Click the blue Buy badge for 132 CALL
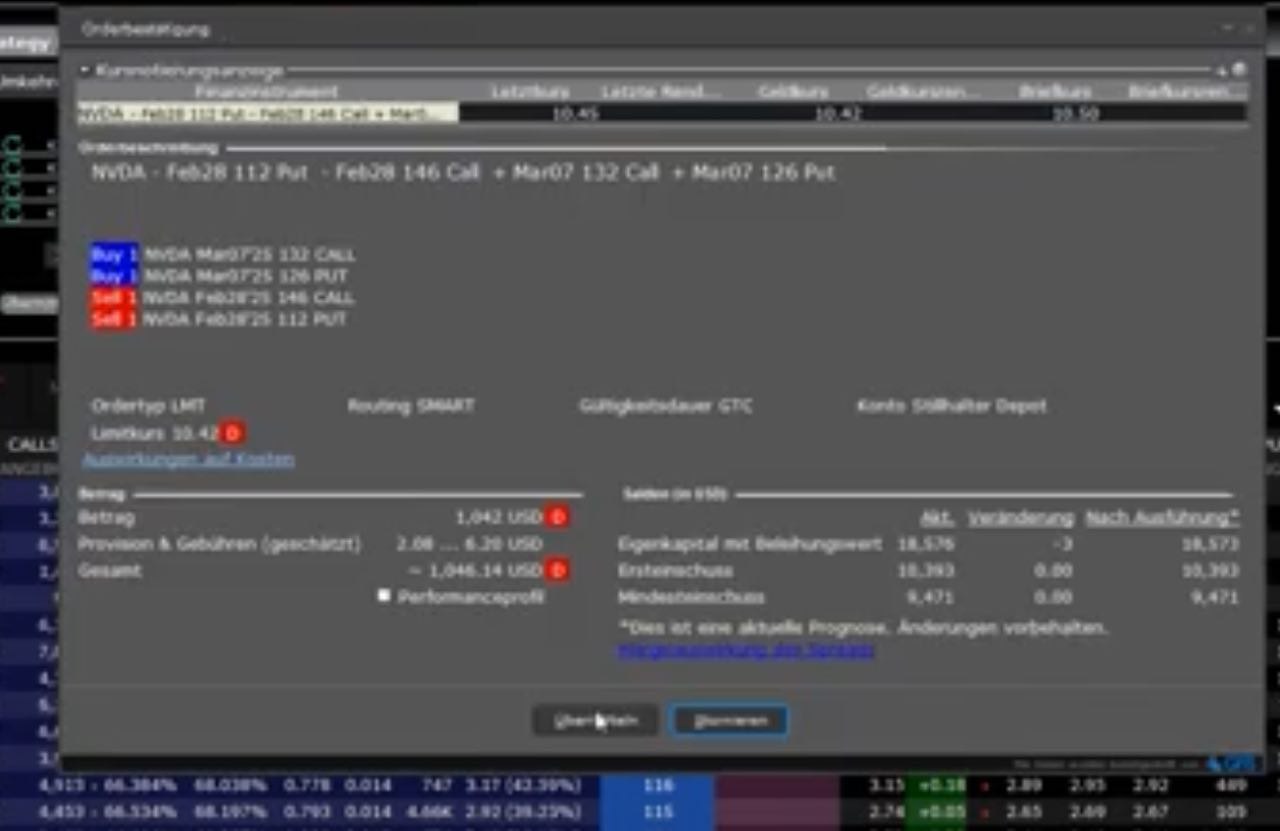 (113, 254)
